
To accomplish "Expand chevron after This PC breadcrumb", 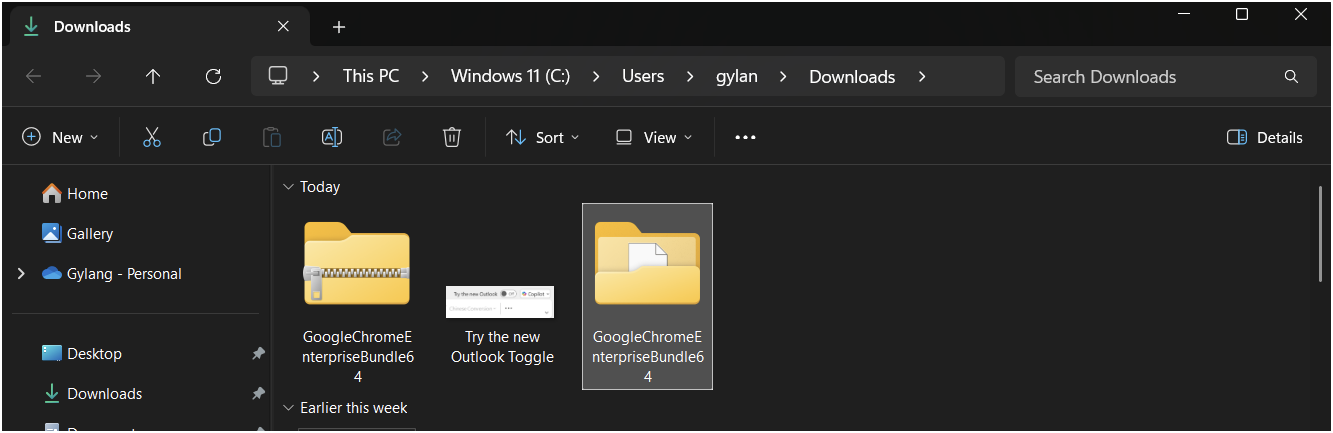I will pyautogui.click(x=425, y=76).
